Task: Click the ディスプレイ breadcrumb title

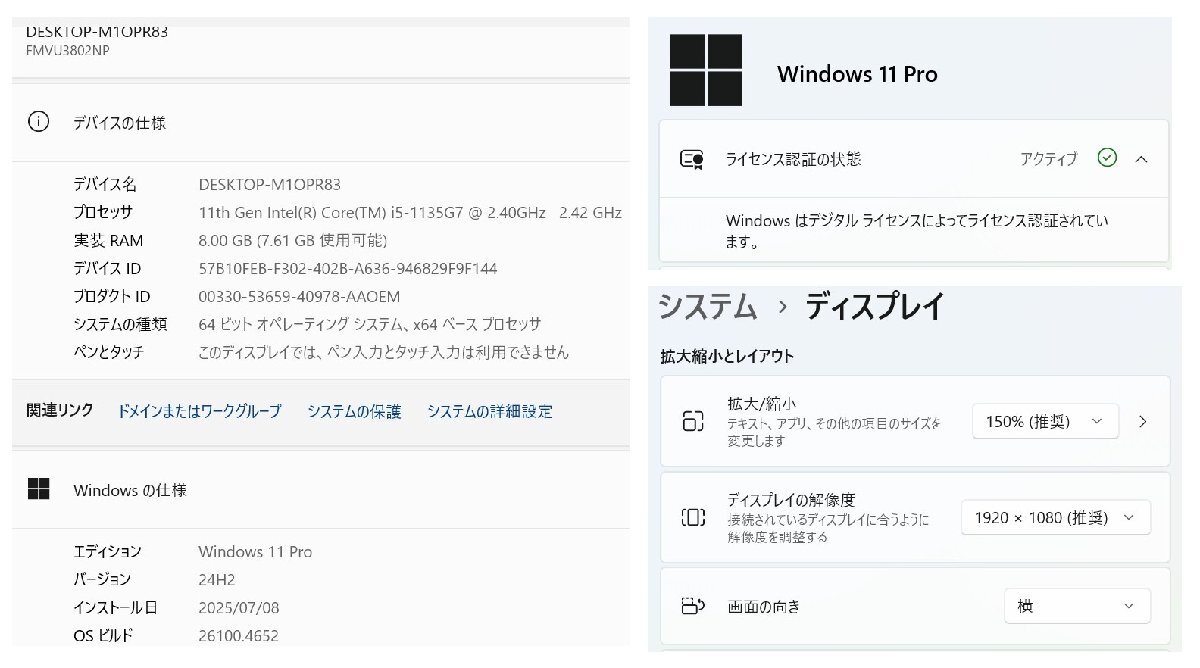Action: [x=874, y=307]
